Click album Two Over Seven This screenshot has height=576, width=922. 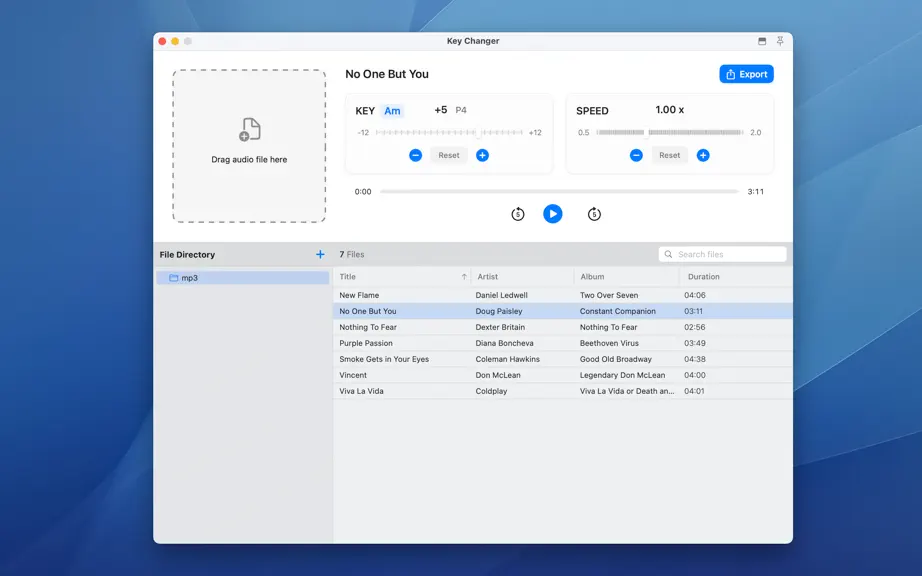click(x=609, y=295)
